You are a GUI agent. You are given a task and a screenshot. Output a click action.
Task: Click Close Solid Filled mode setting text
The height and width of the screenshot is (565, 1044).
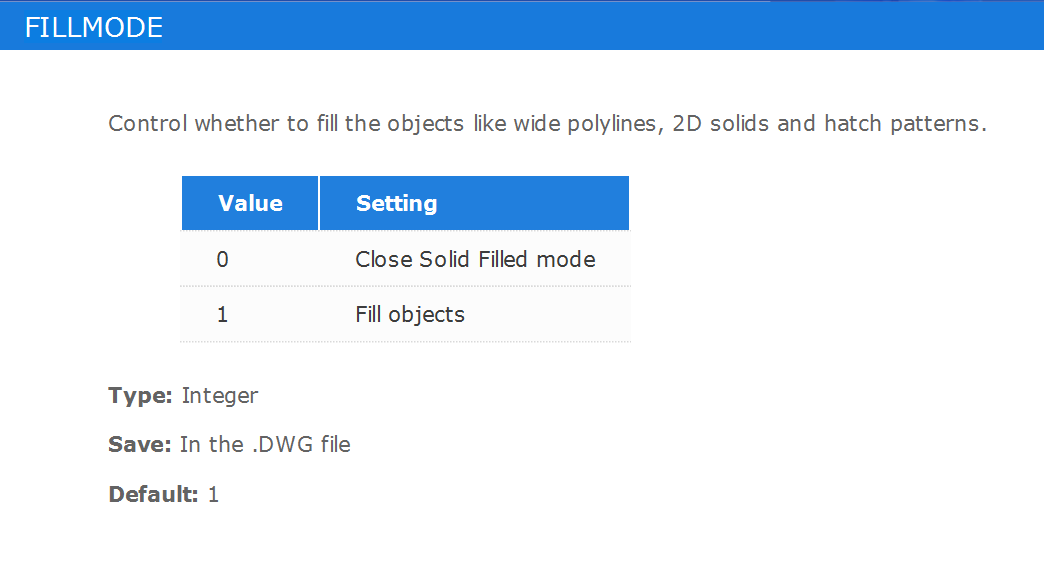click(475, 259)
